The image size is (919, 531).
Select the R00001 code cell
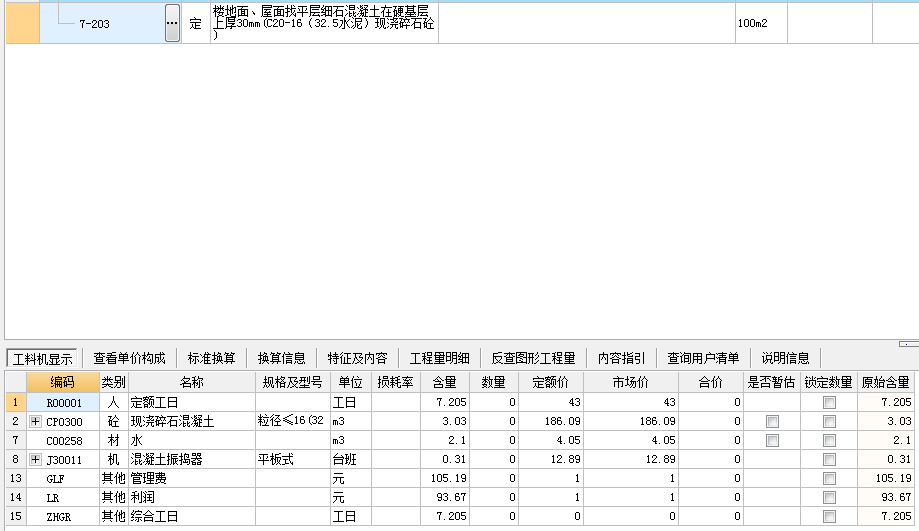[63, 403]
